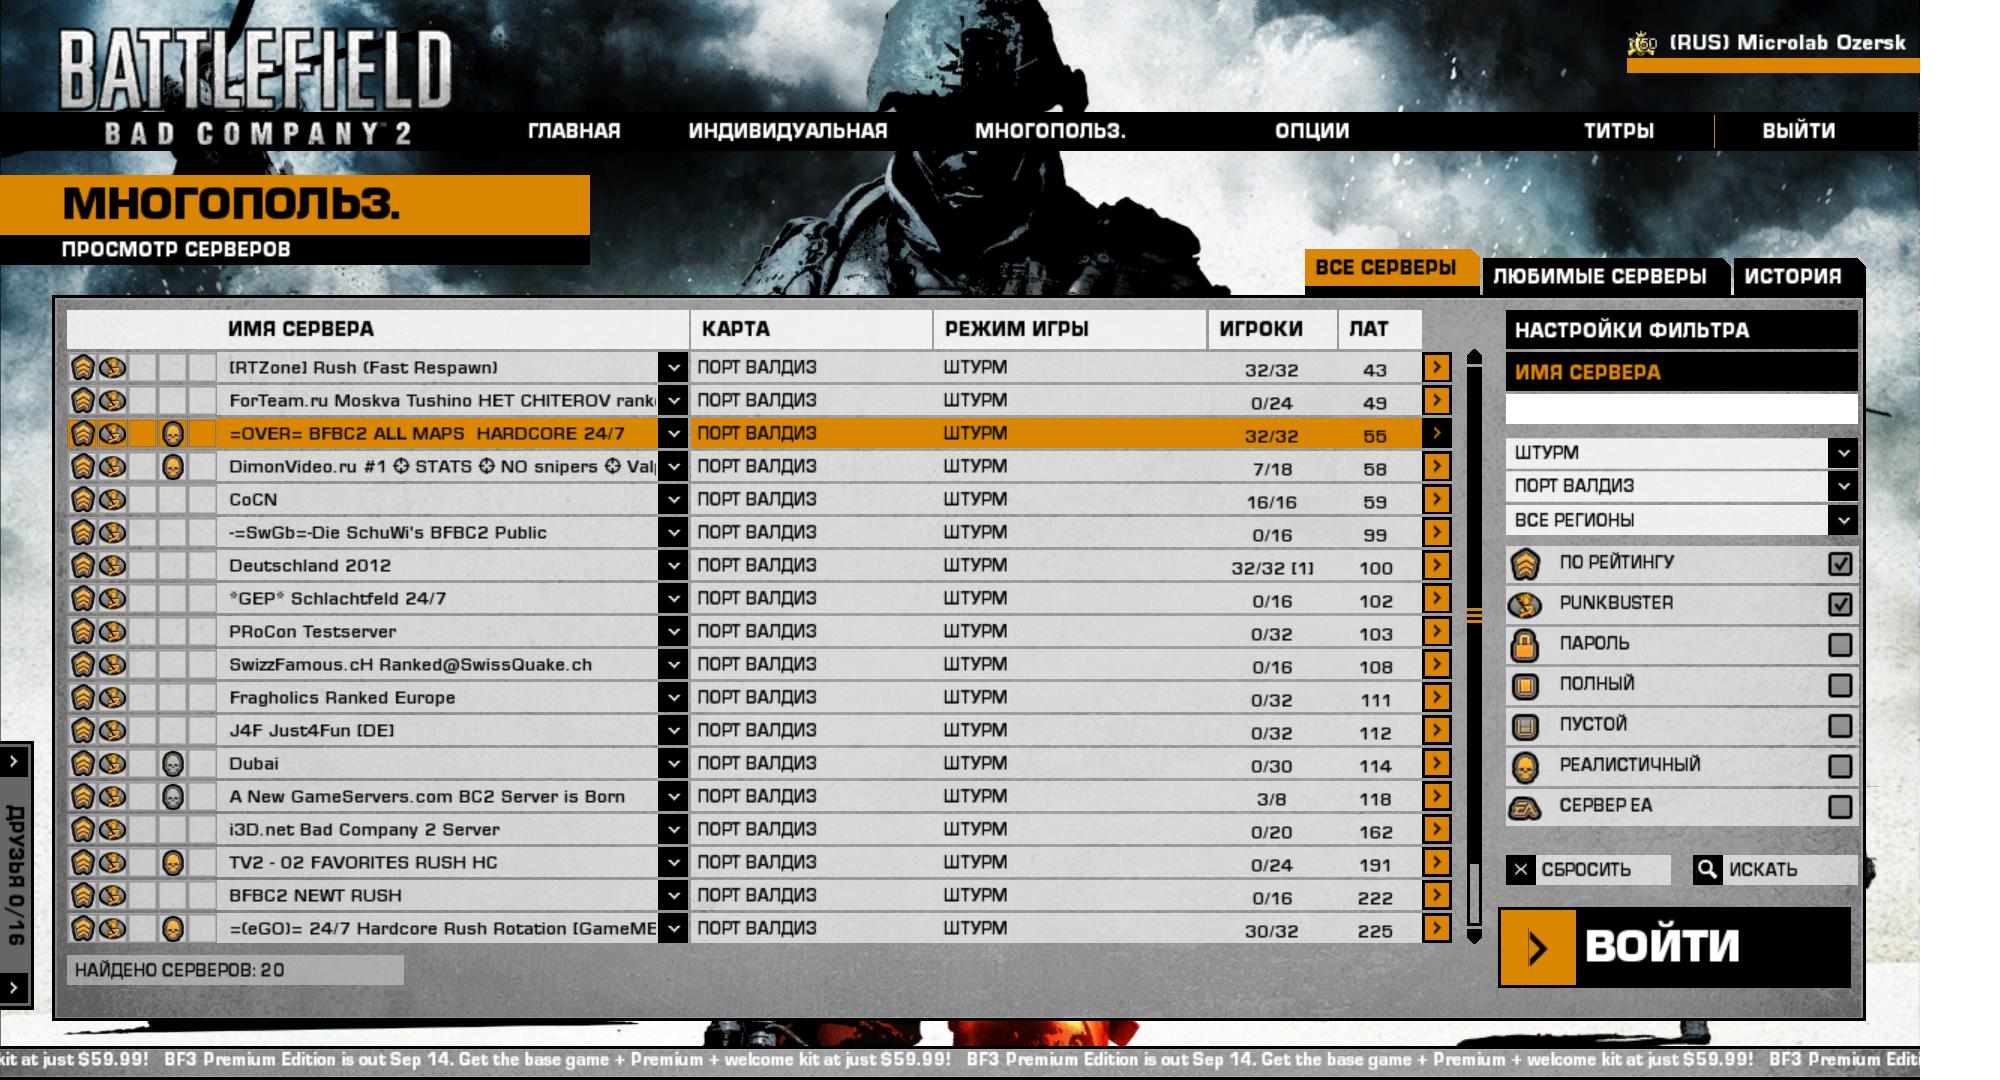The height and width of the screenshot is (1080, 2000).
Task: Click ВЫЙТИ to quit the game
Action: coord(1798,131)
